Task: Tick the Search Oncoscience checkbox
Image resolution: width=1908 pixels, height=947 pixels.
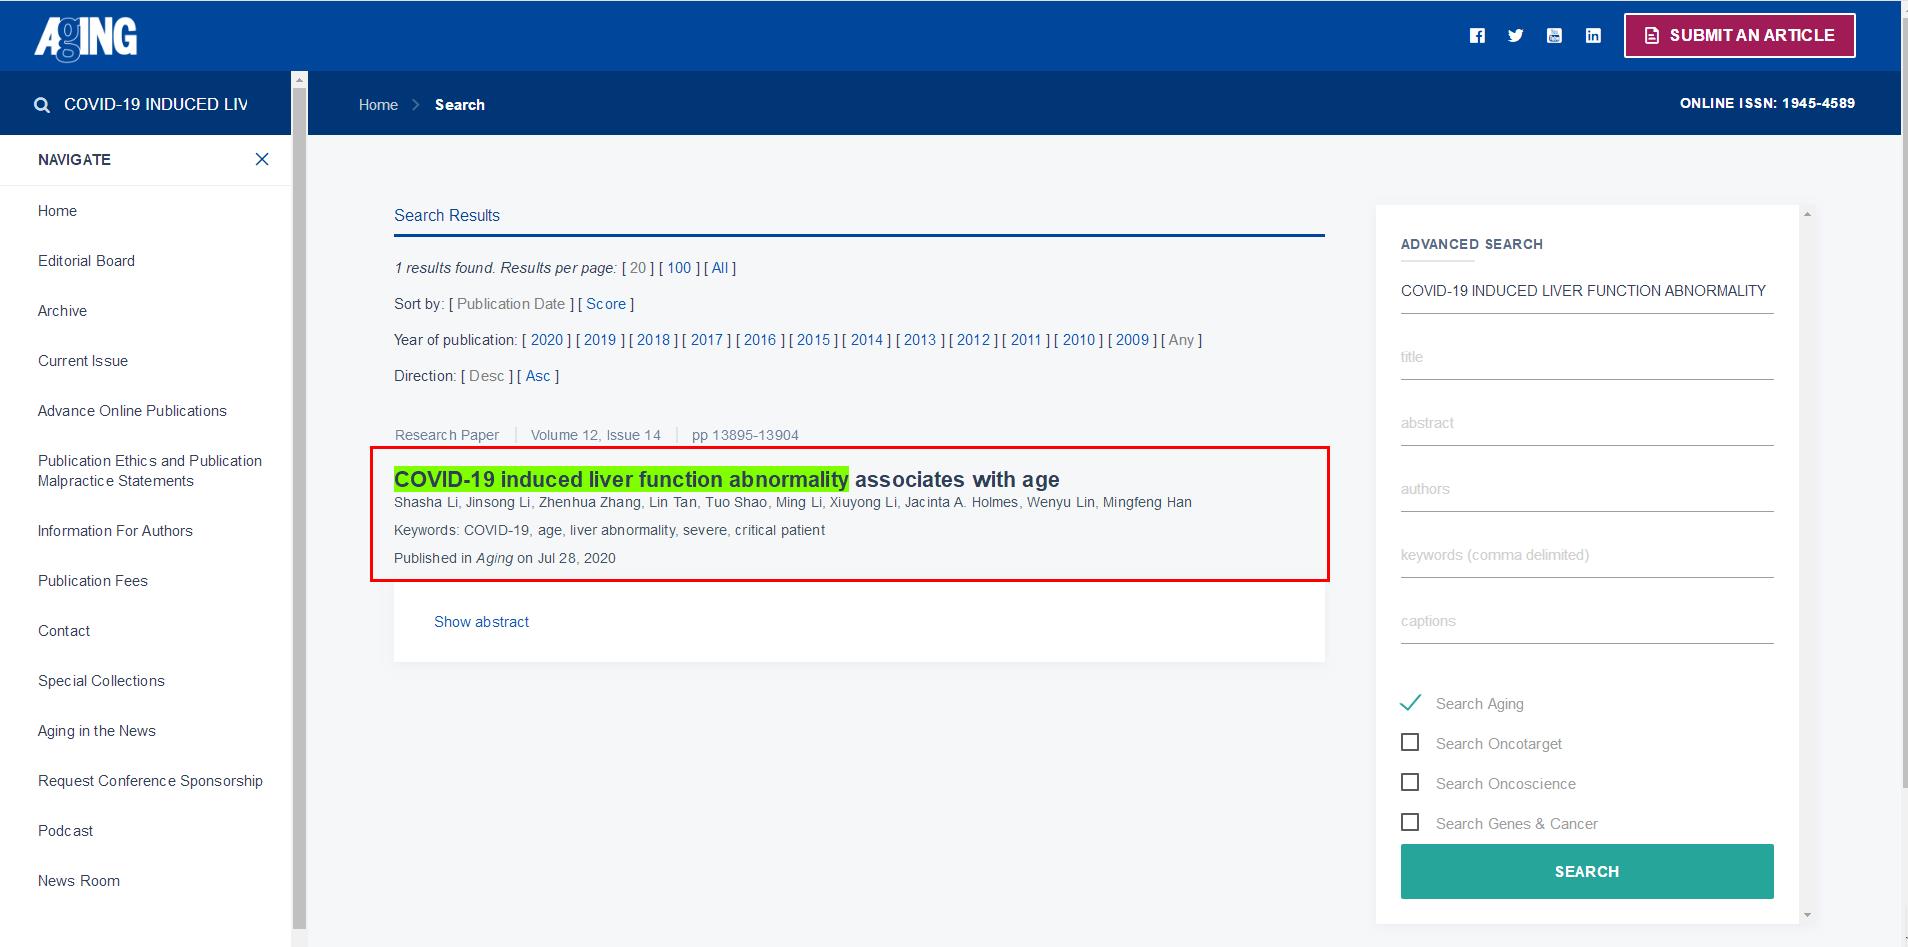Action: [x=1410, y=782]
